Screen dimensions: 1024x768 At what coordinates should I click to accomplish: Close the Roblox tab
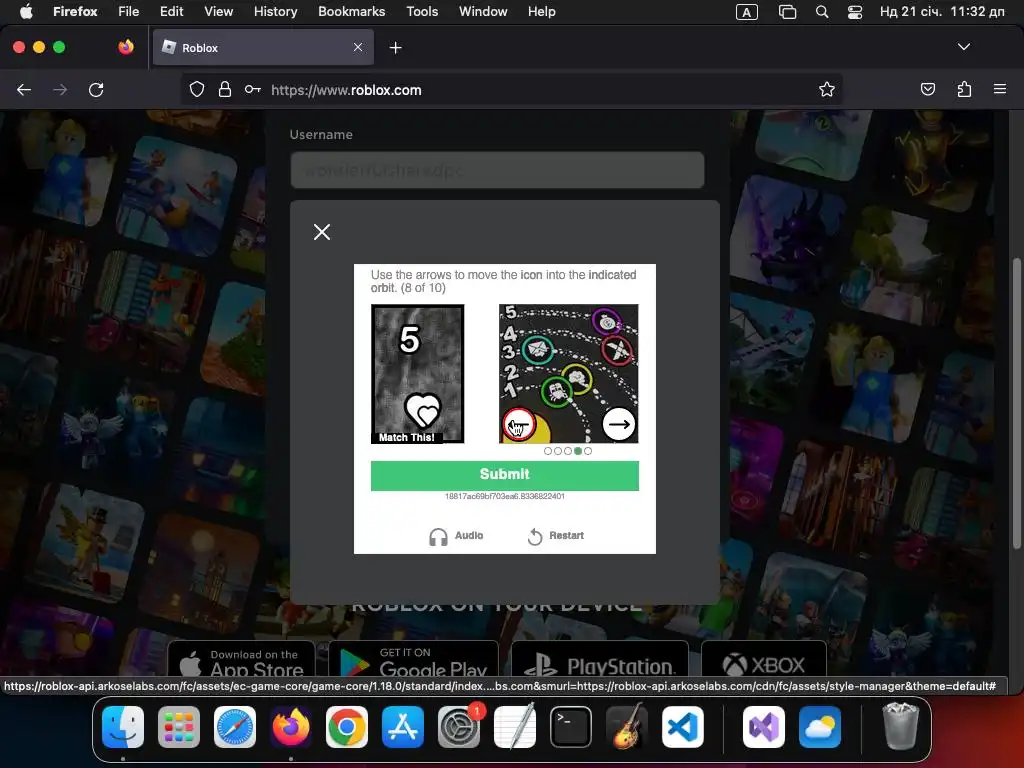358,47
